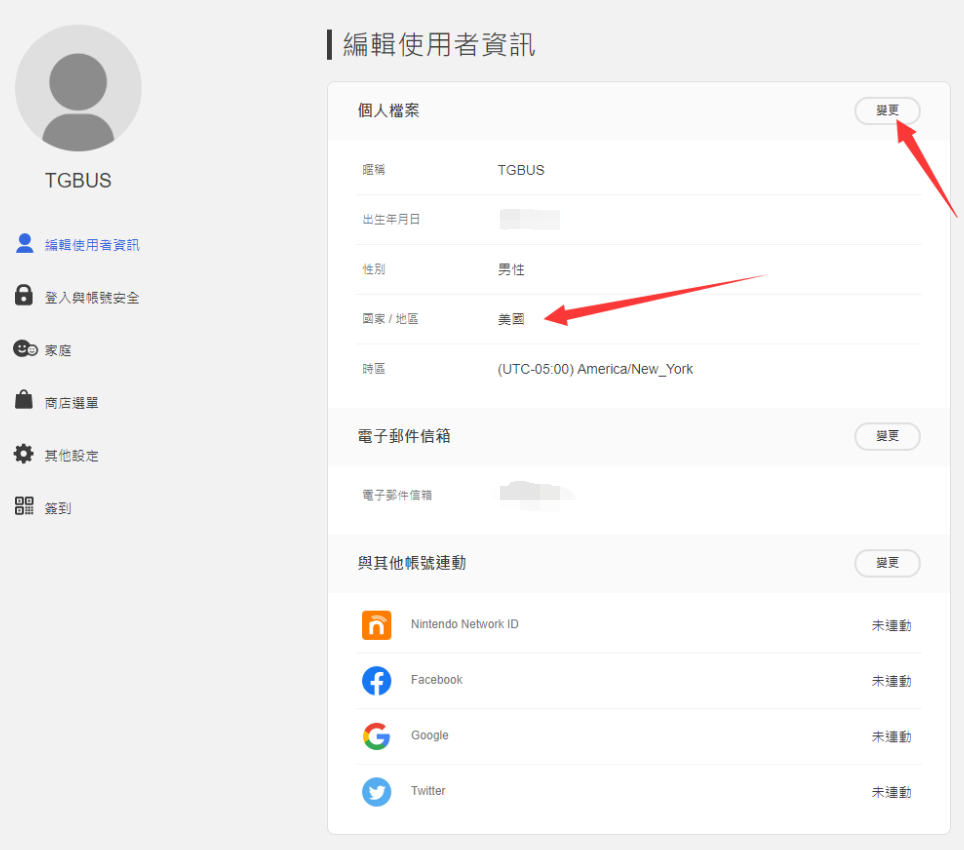964x850 pixels.
Task: Click 變更 button for 個人檔案
Action: coord(887,111)
